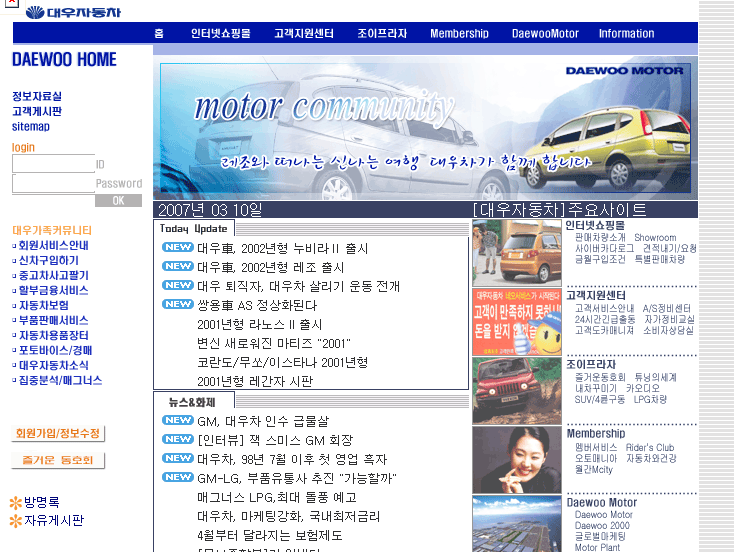The height and width of the screenshot is (552, 734).
Task: Click NEW badge beside 2002년형 레조 출시
Action: [178, 266]
